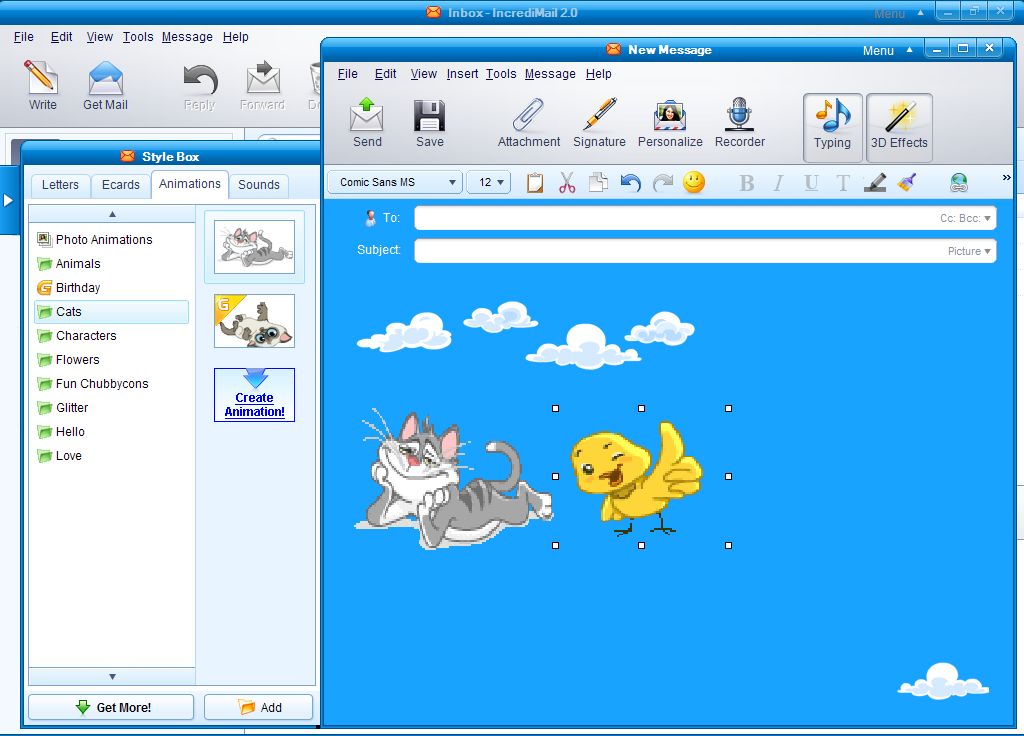The height and width of the screenshot is (736, 1024).
Task: Click the Recorder microphone icon
Action: coord(739,123)
